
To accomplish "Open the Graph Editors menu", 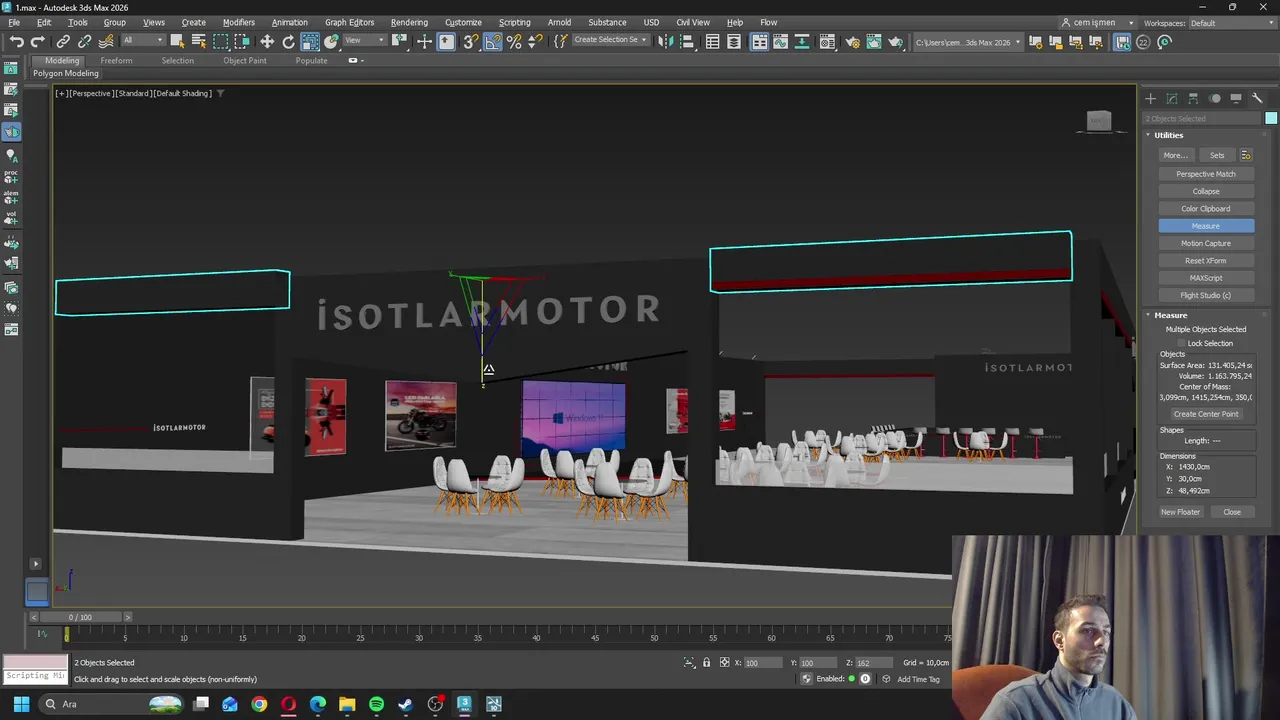I will pos(349,22).
